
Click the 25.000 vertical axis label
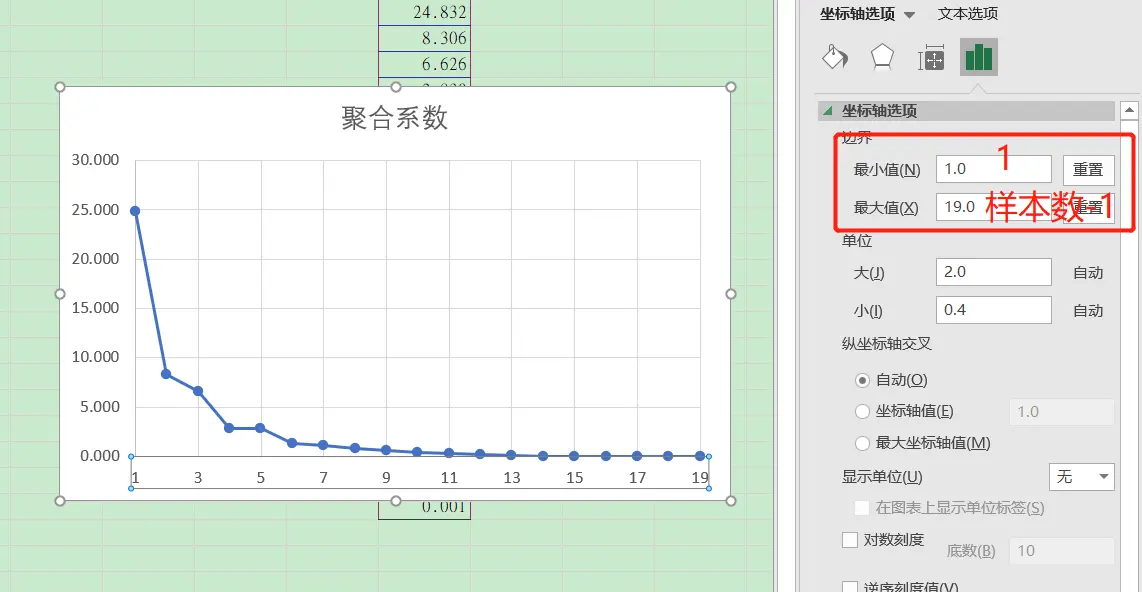pyautogui.click(x=95, y=210)
